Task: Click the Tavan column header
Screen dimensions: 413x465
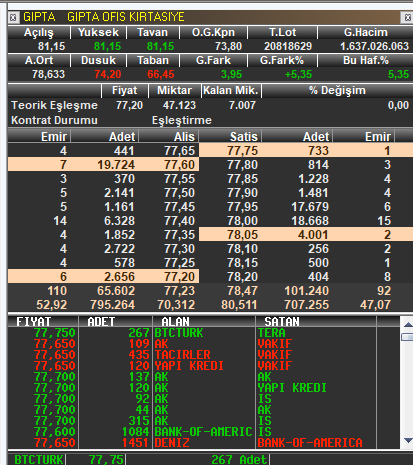Action: pos(153,32)
